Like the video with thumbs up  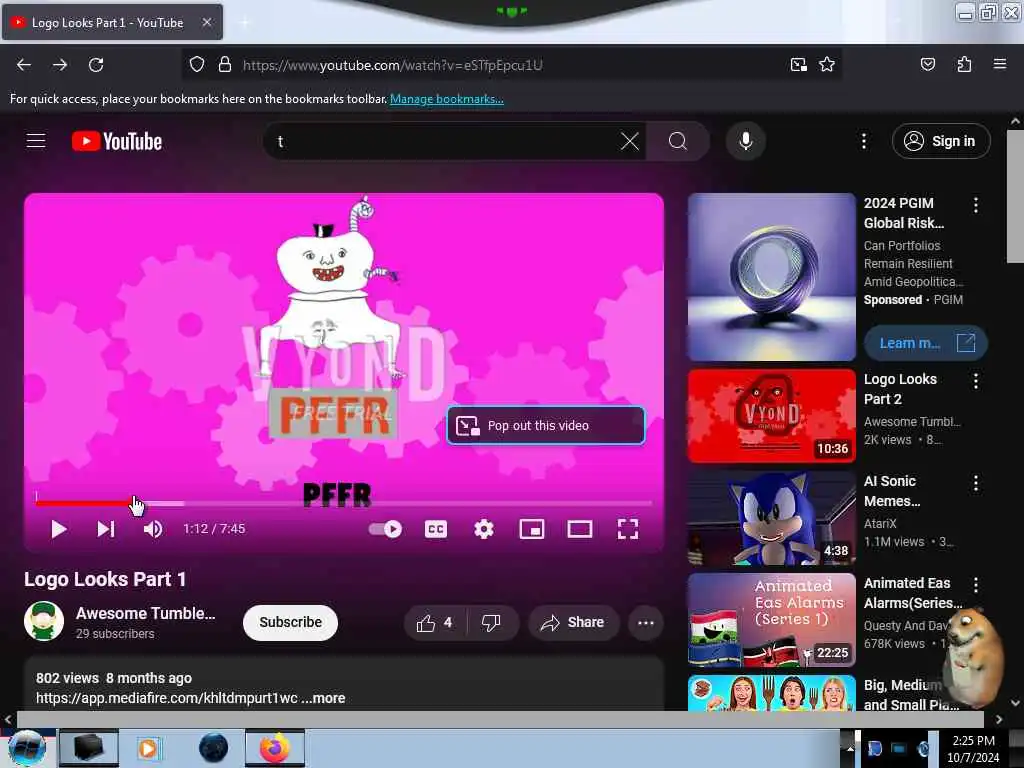pos(435,623)
